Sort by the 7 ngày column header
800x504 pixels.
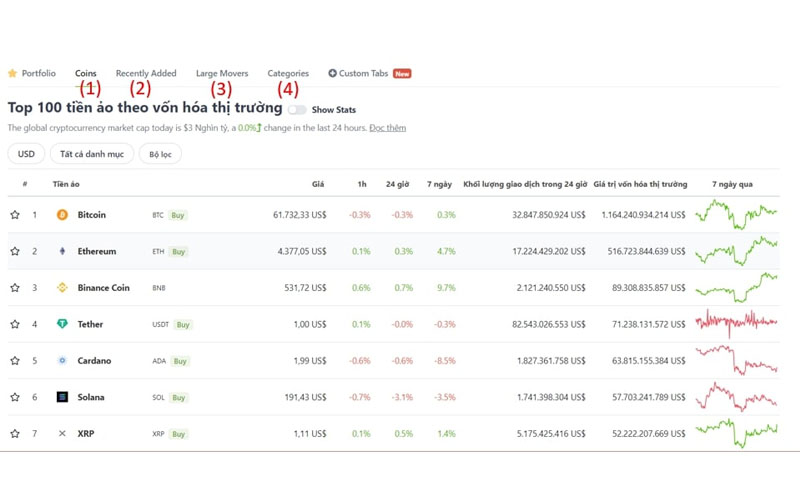(x=439, y=184)
